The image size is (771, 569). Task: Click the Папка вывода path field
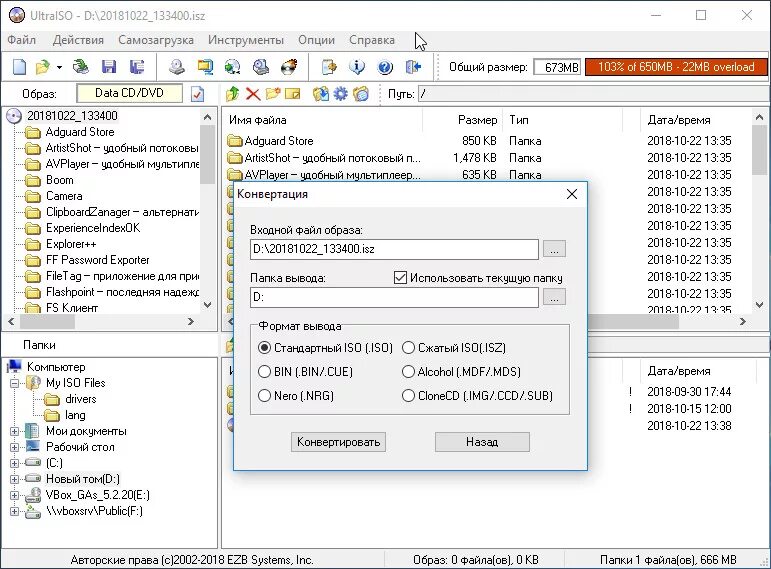pyautogui.click(x=394, y=297)
